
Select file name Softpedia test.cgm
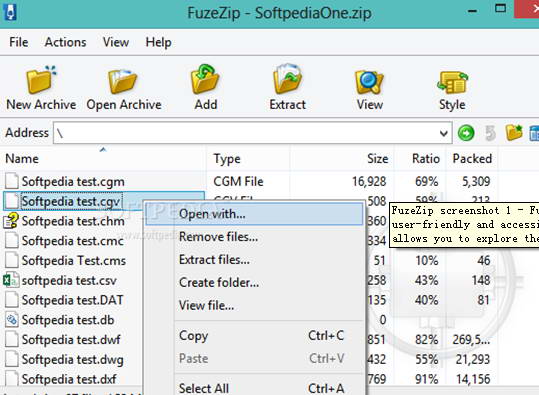[x=73, y=182]
